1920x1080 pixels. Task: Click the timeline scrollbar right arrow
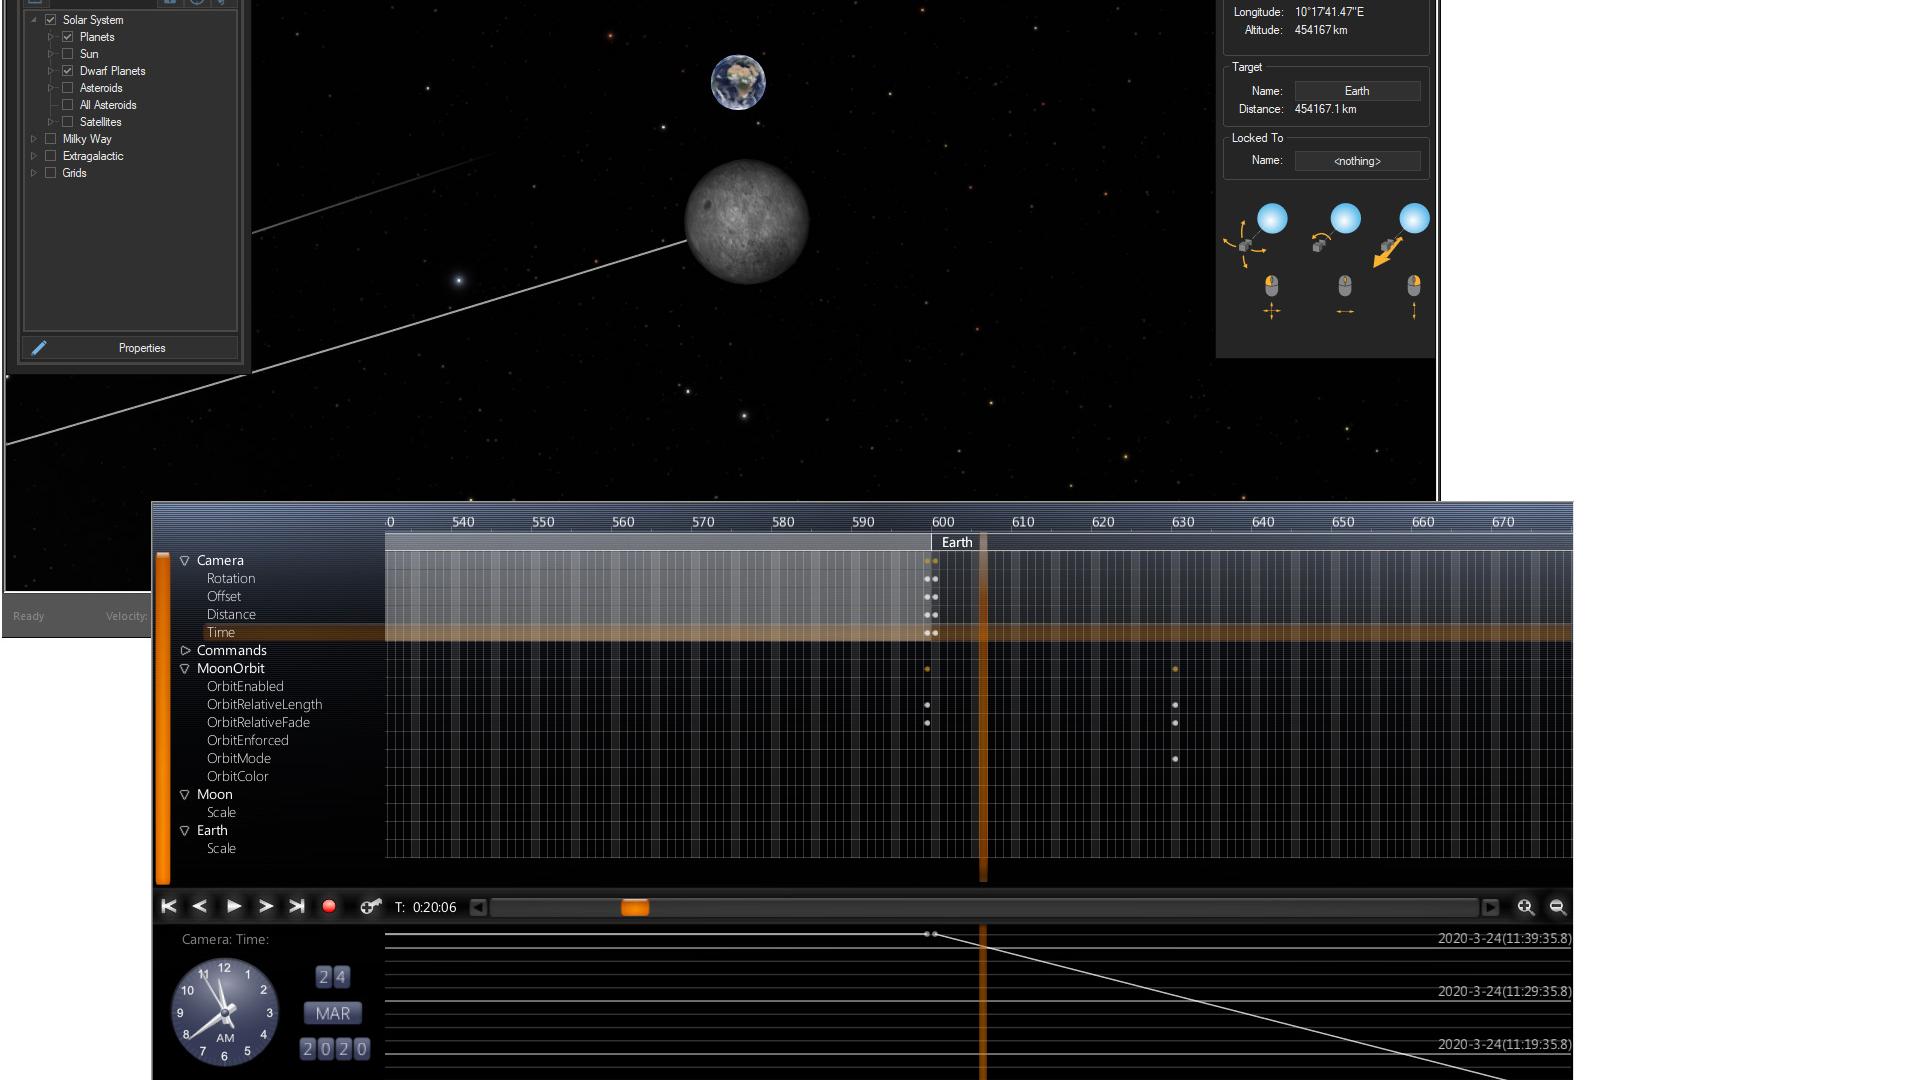1490,907
